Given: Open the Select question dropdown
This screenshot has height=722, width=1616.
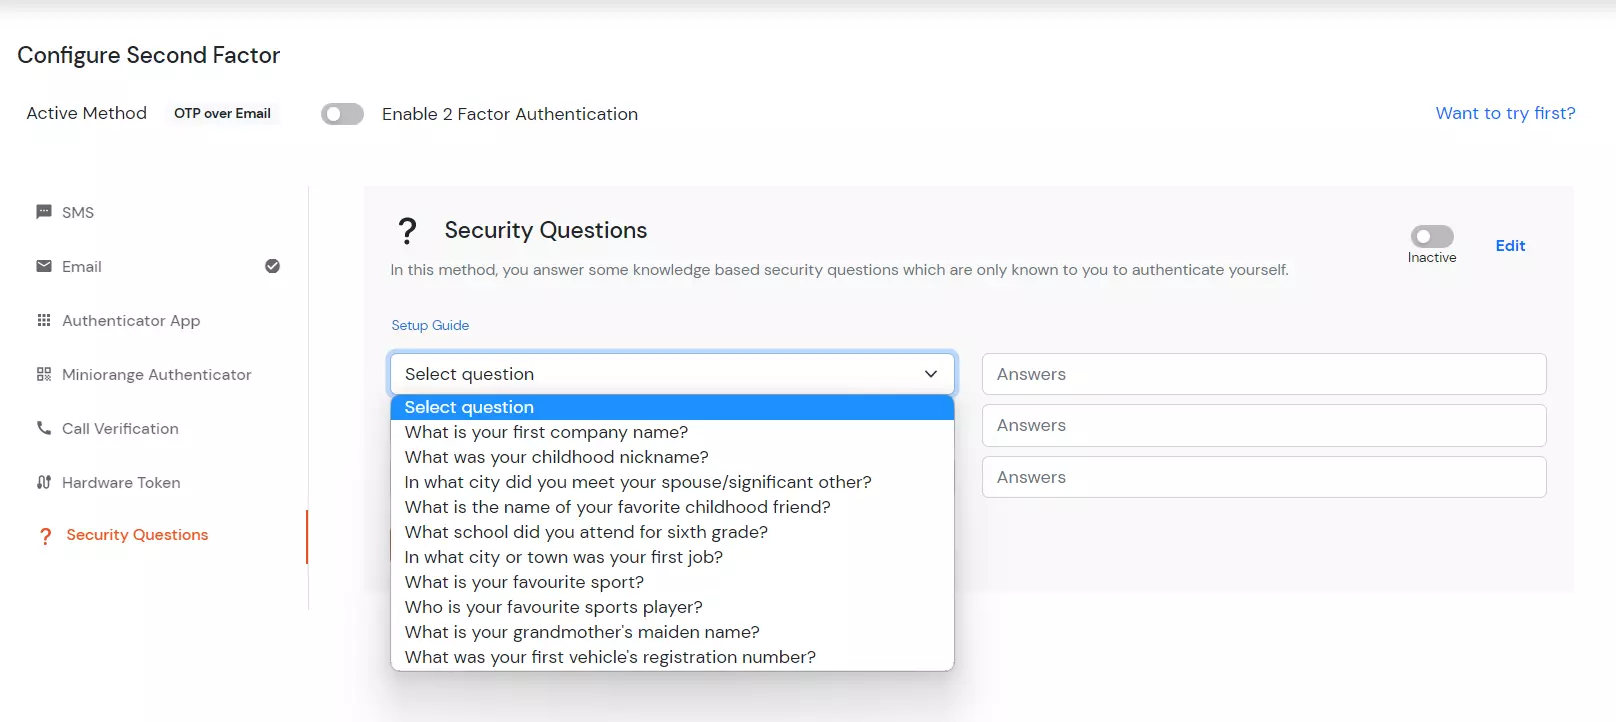Looking at the screenshot, I should (671, 374).
